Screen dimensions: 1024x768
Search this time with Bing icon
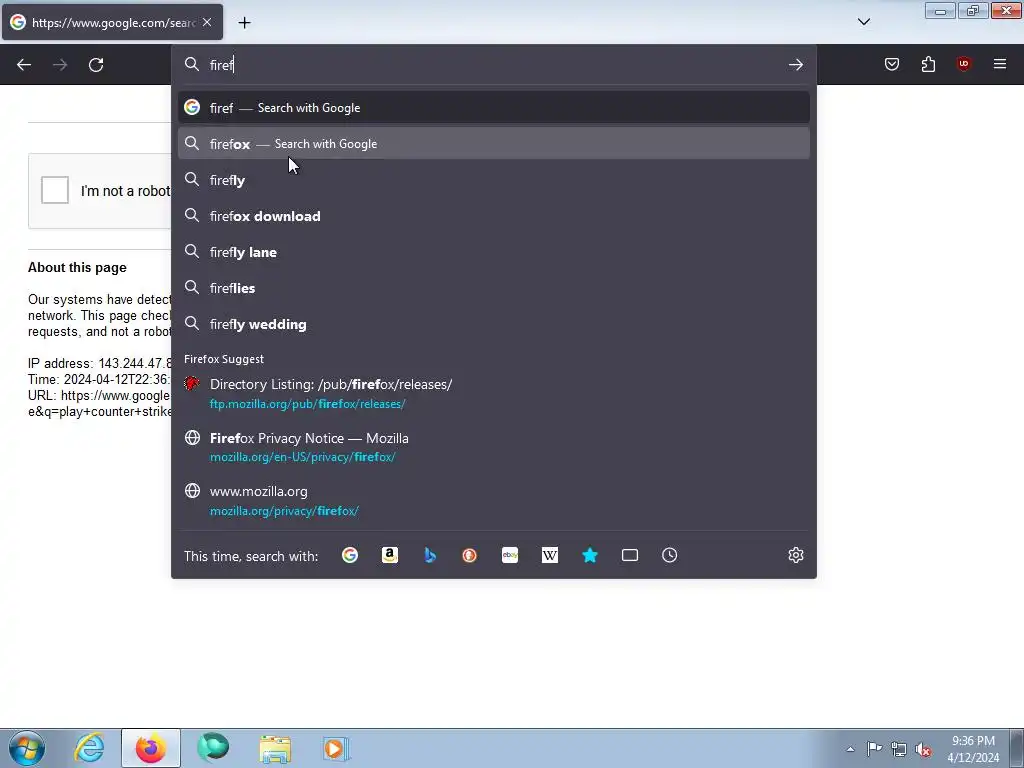pos(430,555)
